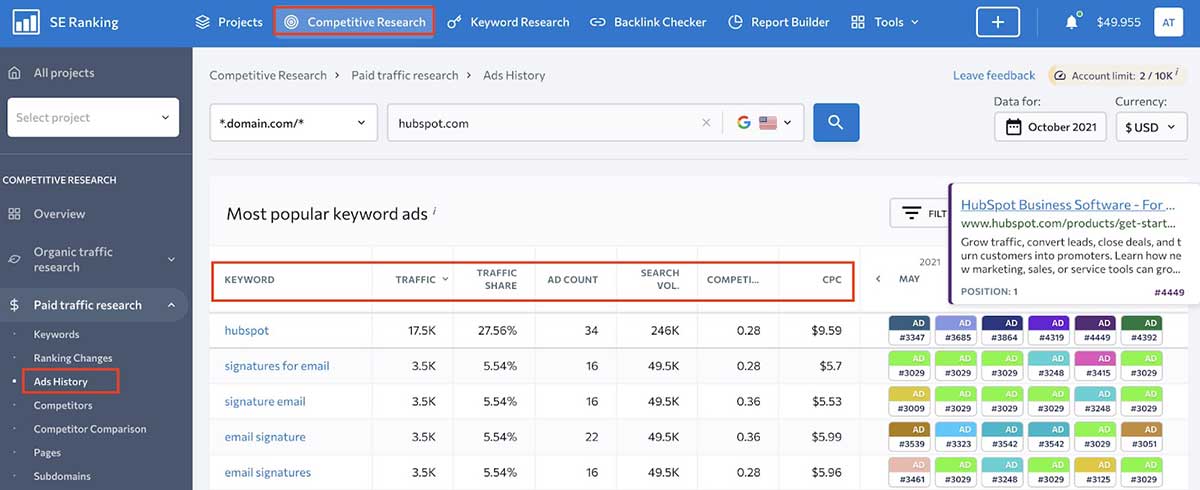Open Keywords under Paid traffic research
This screenshot has width=1200, height=490.
[56, 334]
